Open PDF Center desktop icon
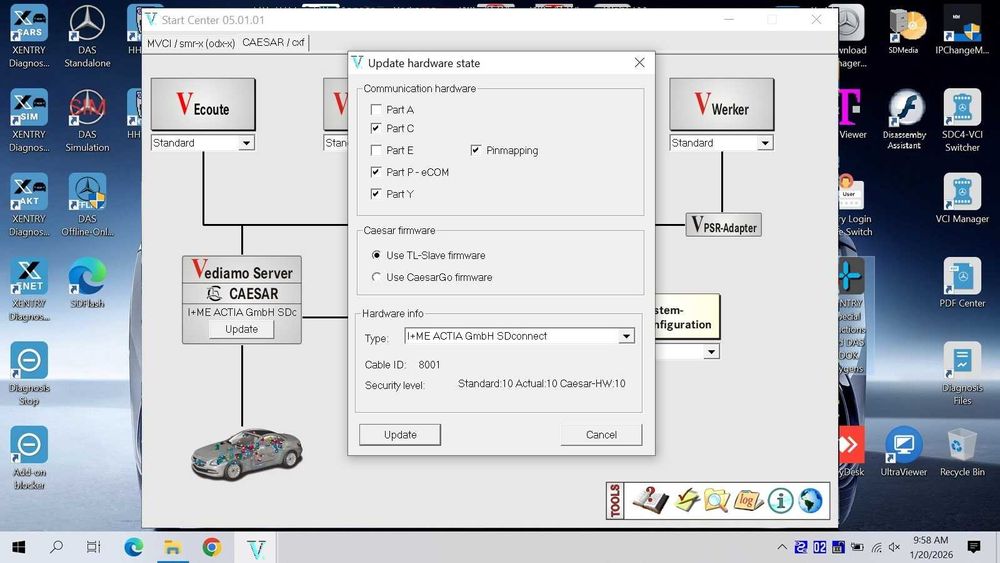1000x563 pixels. click(x=962, y=282)
